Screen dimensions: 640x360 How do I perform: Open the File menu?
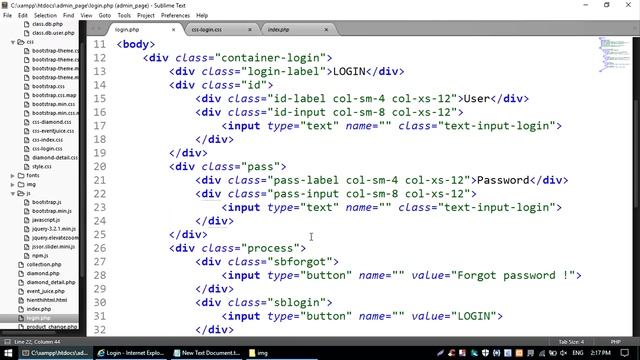[7, 16]
